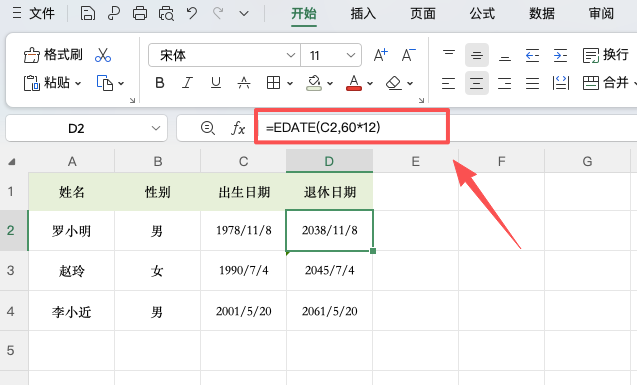This screenshot has width=637, height=385.
Task: Open the Borders dropdown arrow
Action: click(290, 84)
